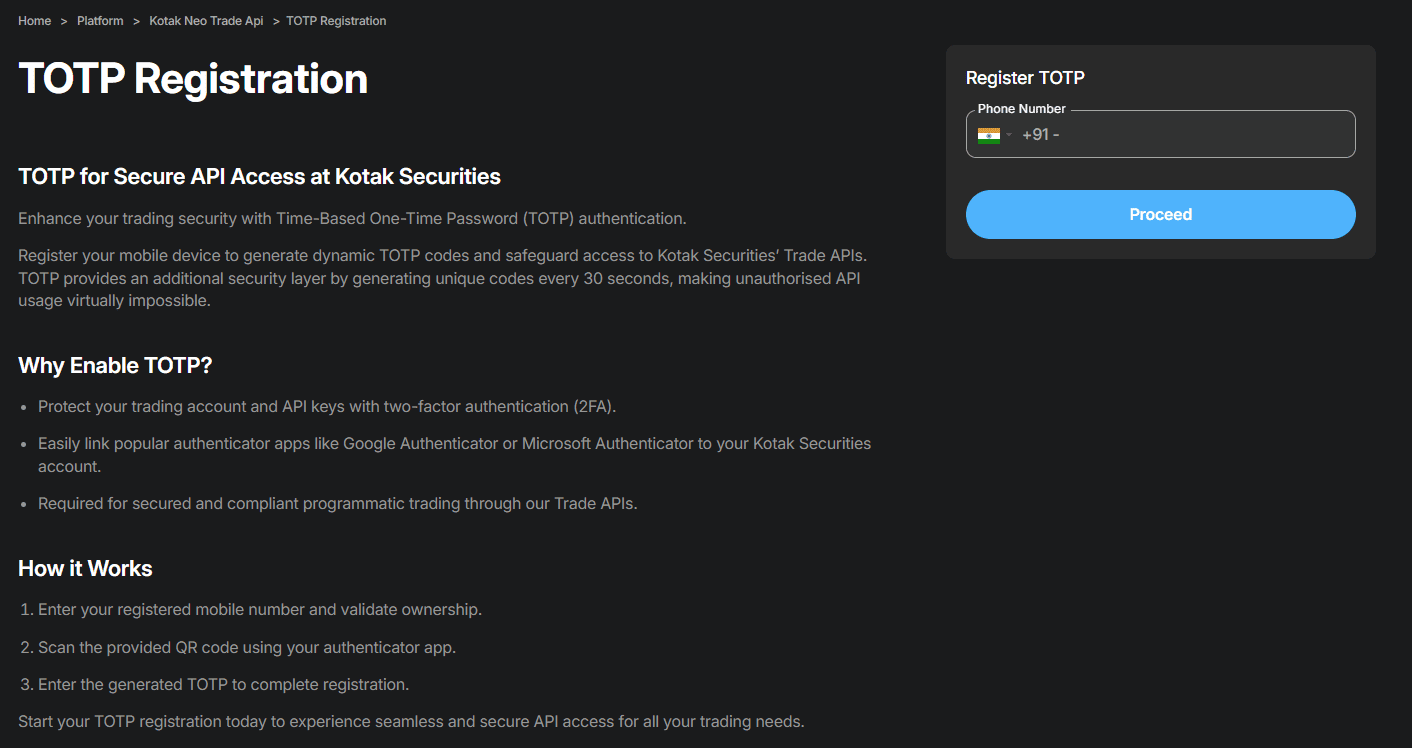Go to the Home breadcrumb link

[35, 21]
